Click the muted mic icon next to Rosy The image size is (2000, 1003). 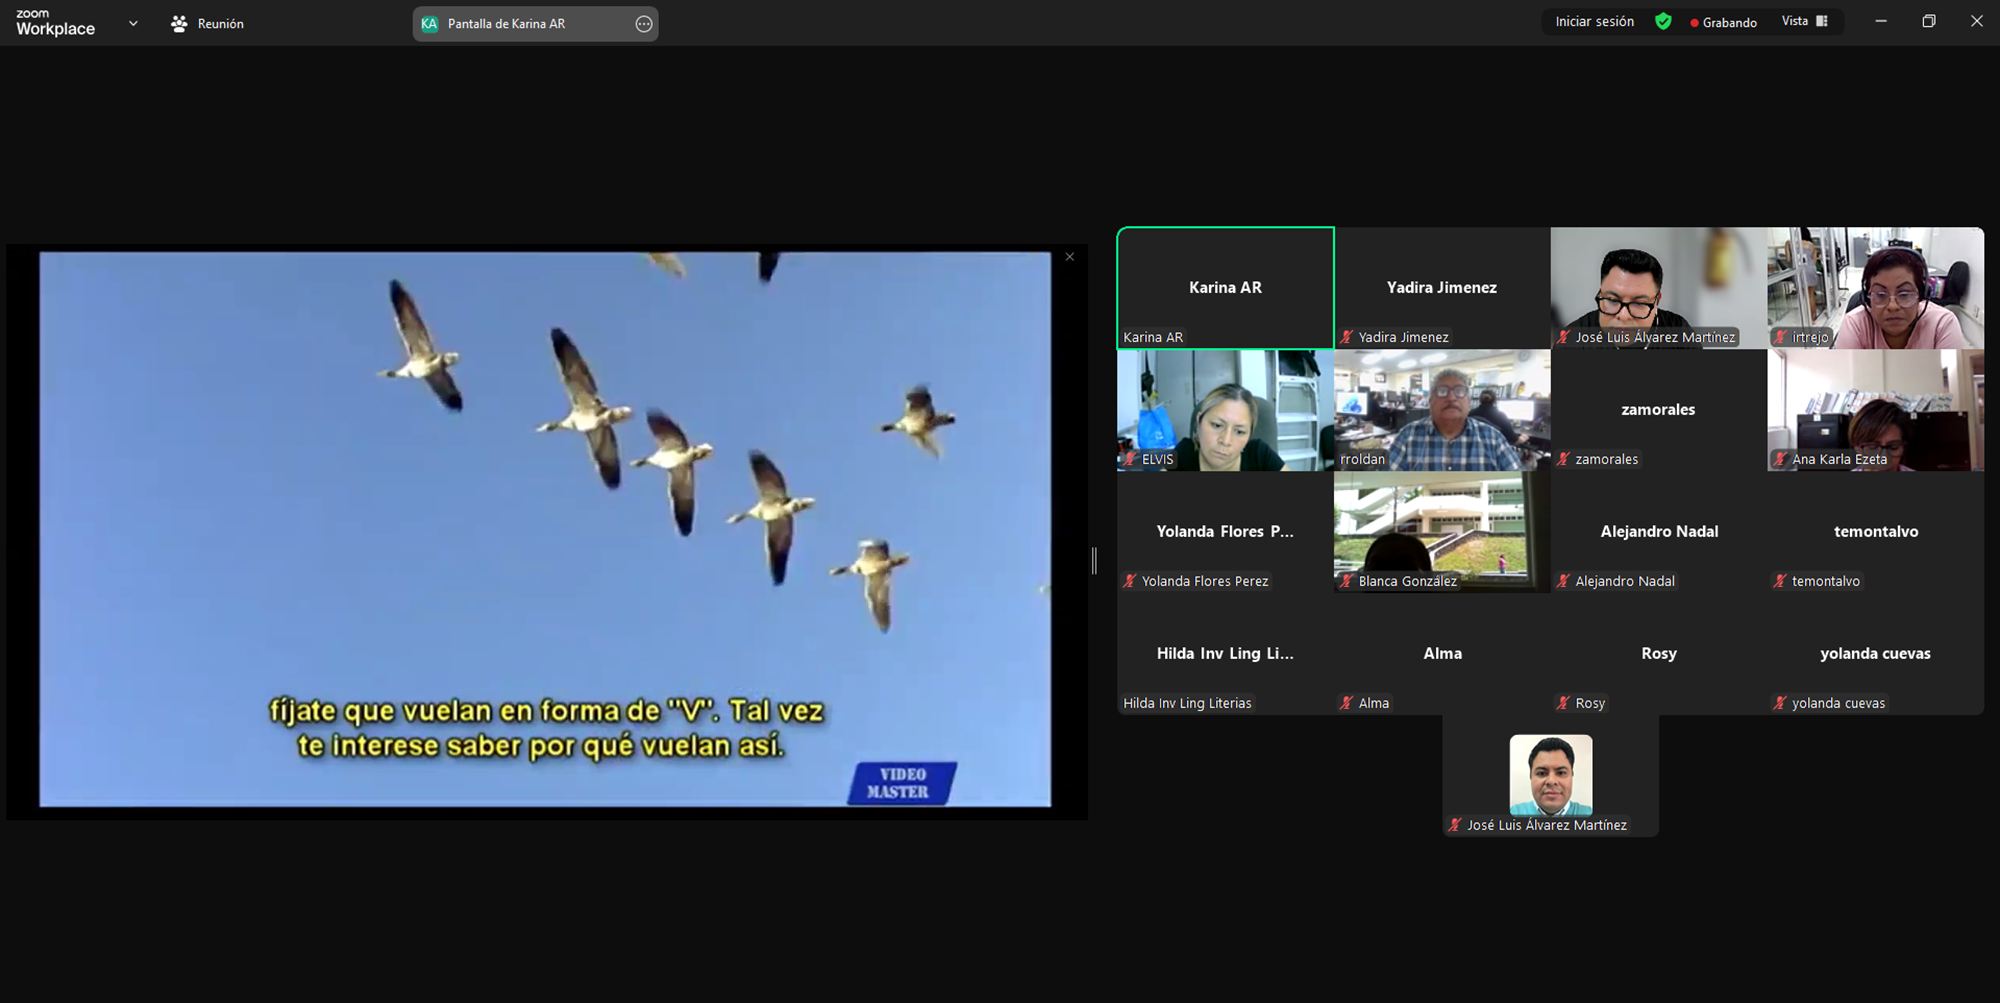point(1563,703)
